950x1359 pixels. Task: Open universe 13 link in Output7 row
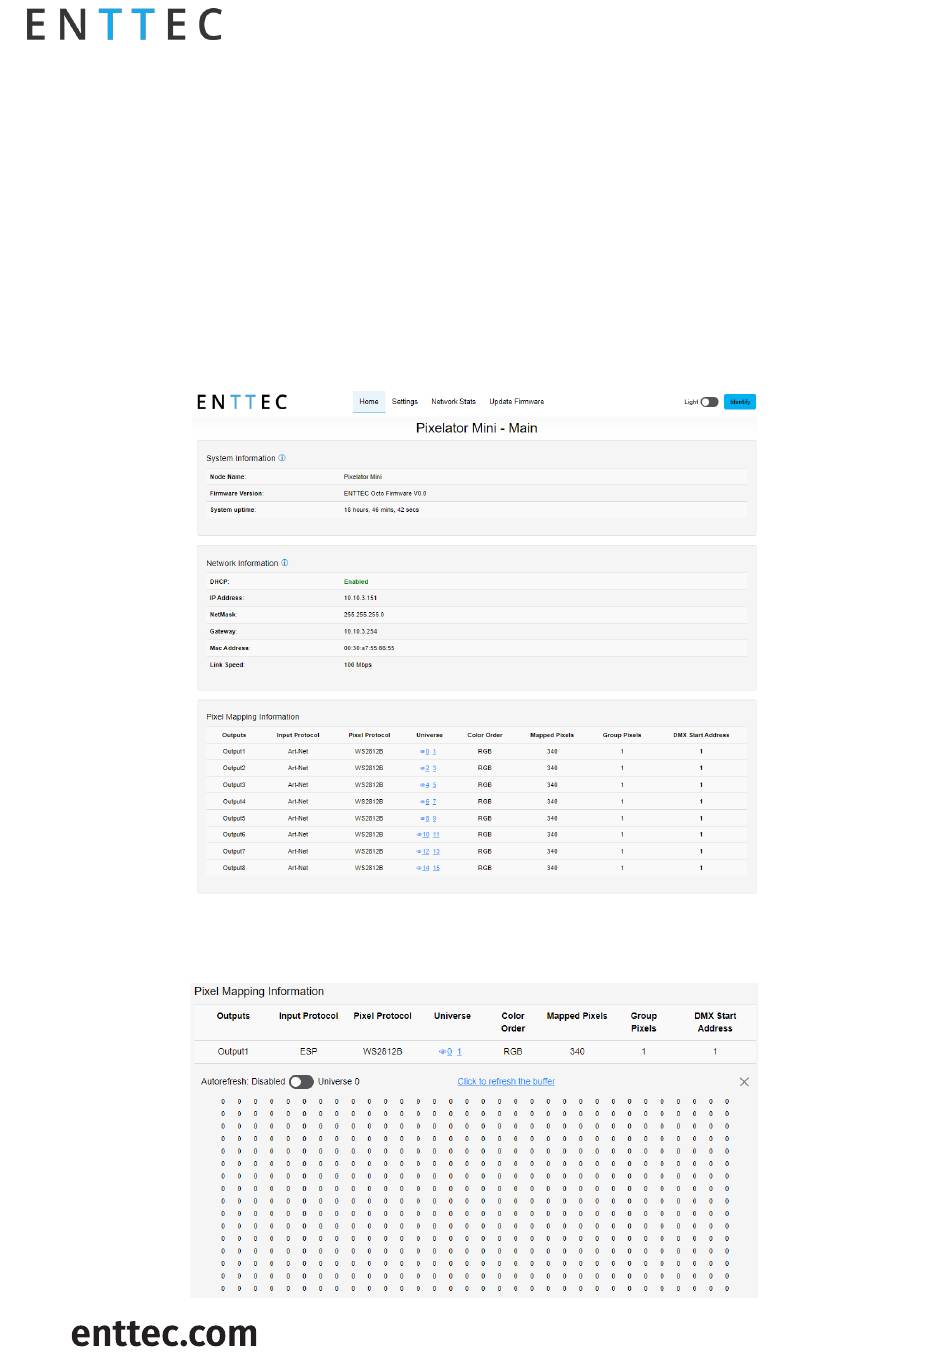(x=436, y=851)
